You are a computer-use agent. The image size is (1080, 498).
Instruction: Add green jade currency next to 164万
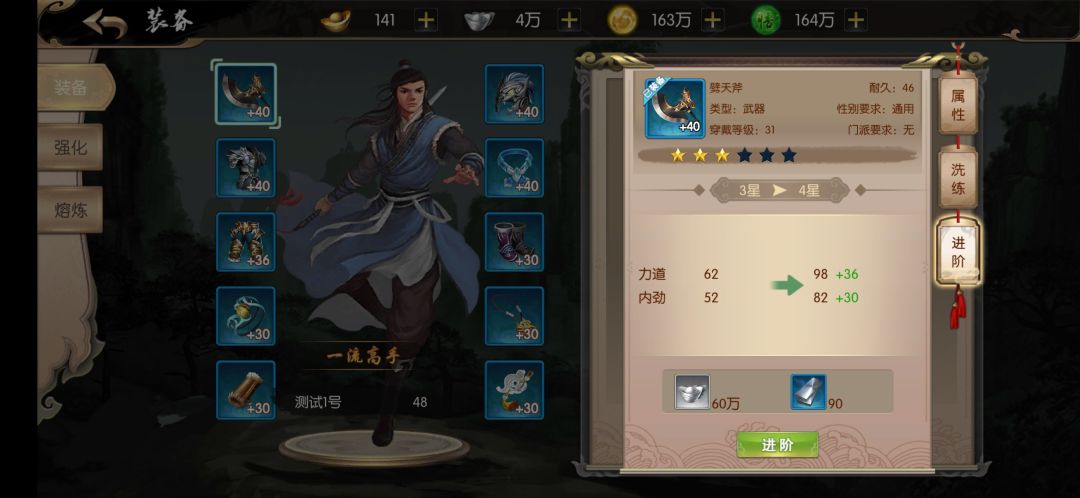pyautogui.click(x=855, y=21)
